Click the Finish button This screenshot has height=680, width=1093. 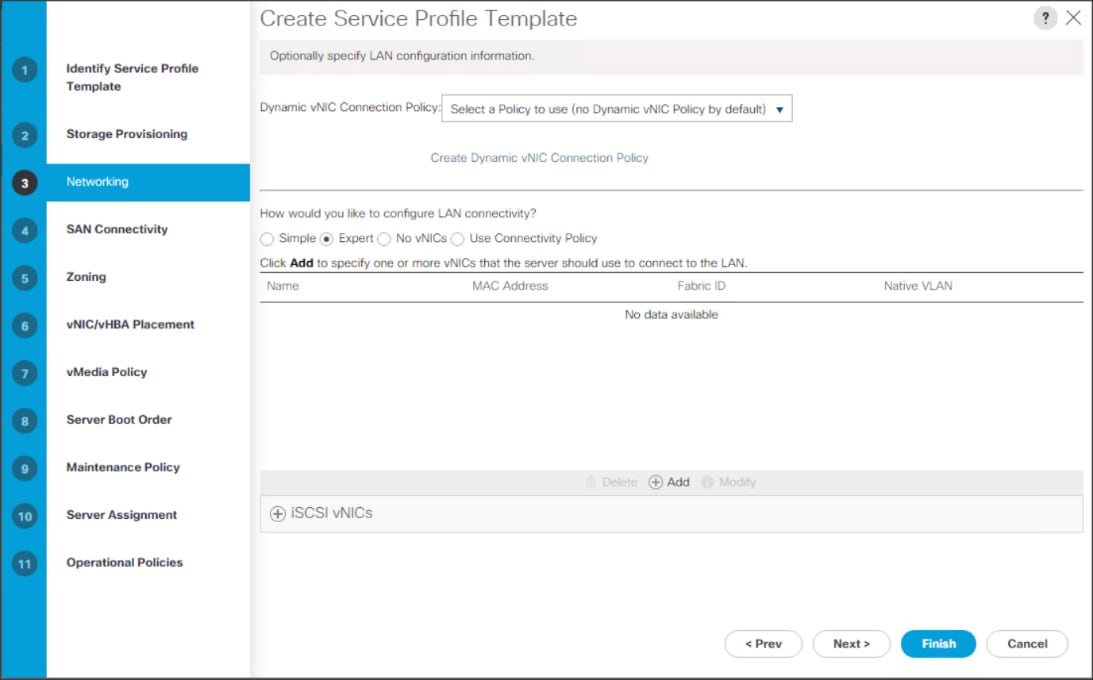938,643
